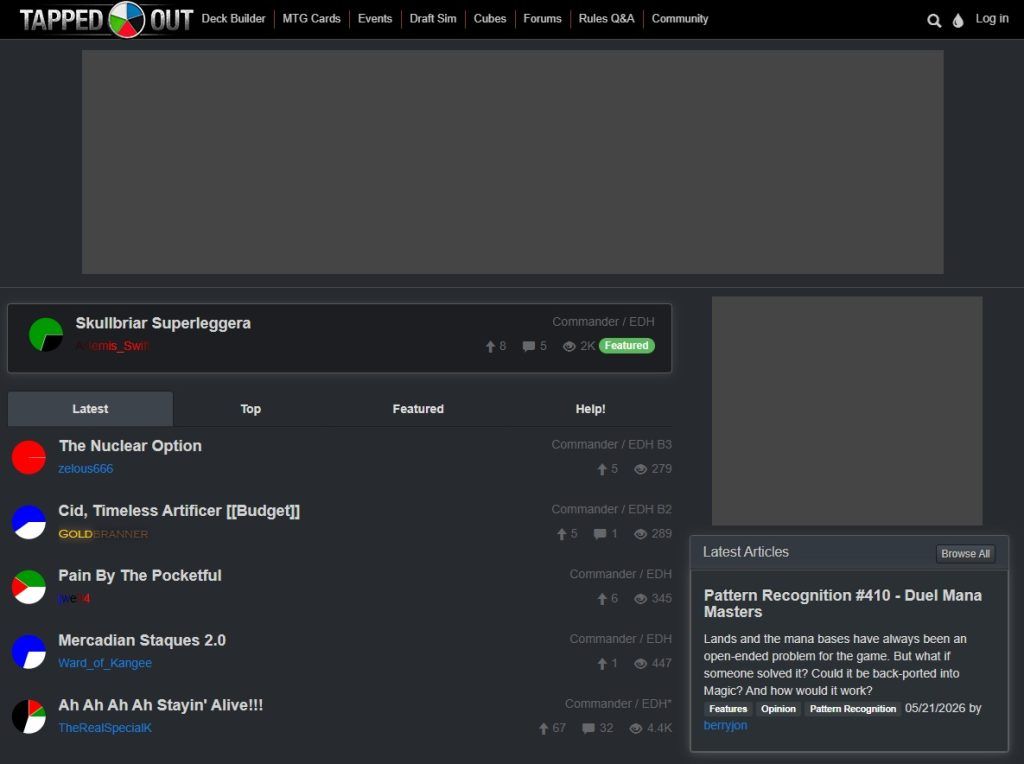Open the Draft Sim menu
This screenshot has height=764, width=1024.
(433, 19)
